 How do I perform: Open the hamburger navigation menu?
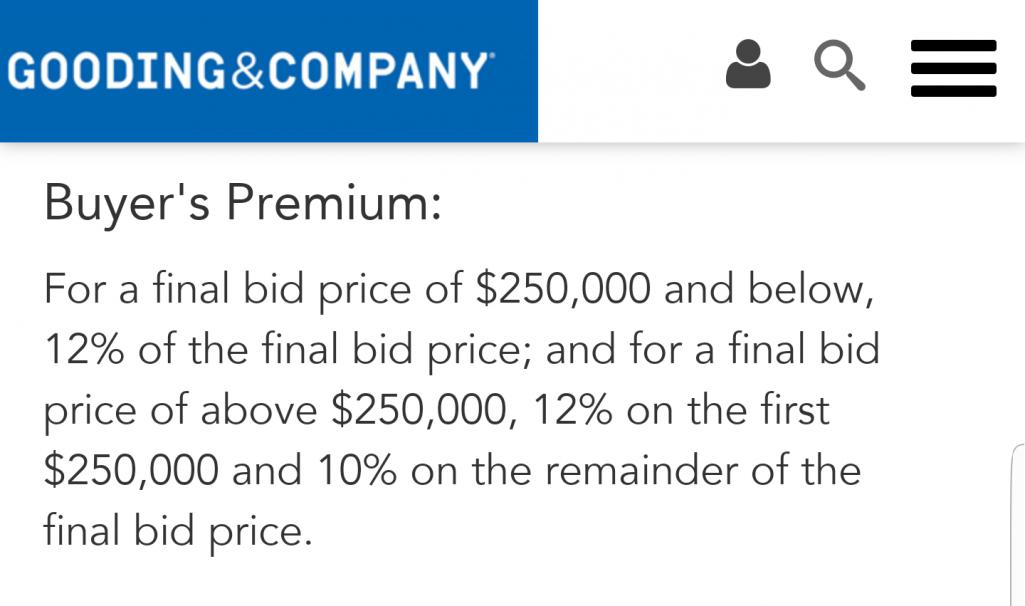click(953, 68)
